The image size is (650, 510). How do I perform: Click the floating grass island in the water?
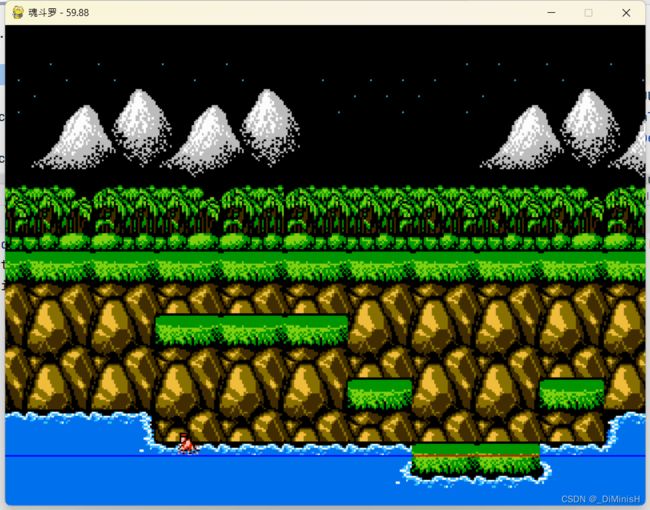point(476,460)
